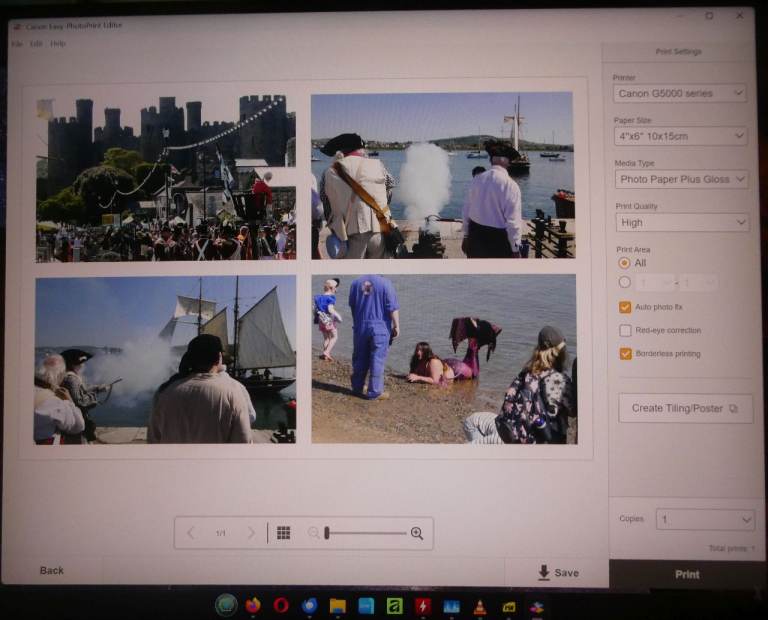This screenshot has height=620, width=768.
Task: Enable Red-eye correction checkbox
Action: pyautogui.click(x=625, y=330)
